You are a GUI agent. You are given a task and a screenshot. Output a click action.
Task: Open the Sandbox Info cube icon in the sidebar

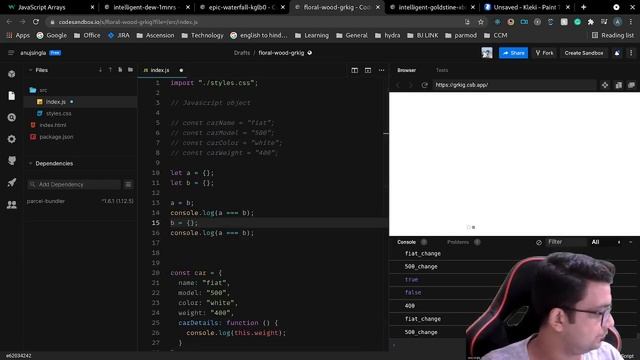pos(11,74)
